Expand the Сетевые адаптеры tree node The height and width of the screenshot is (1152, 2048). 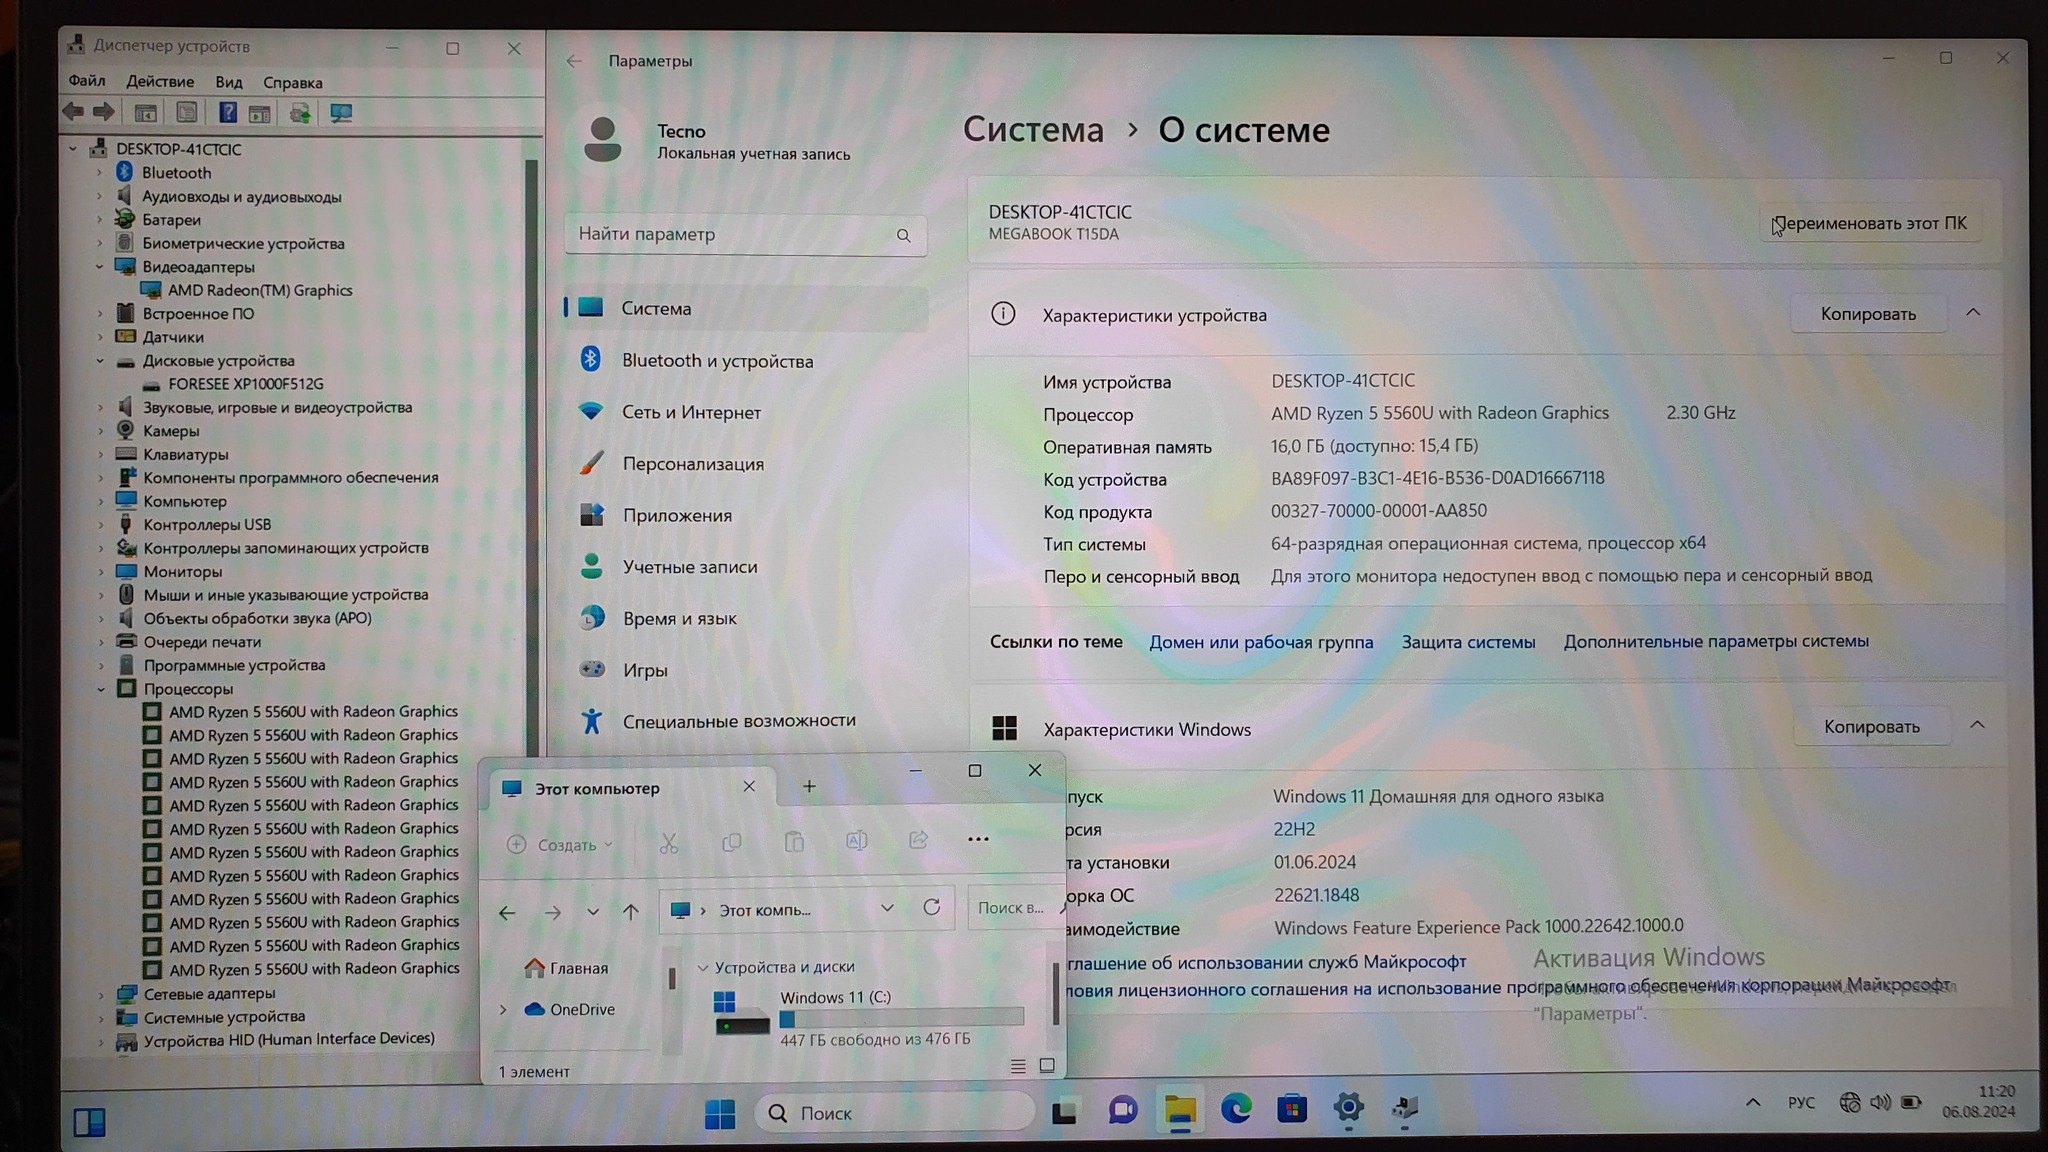(101, 994)
